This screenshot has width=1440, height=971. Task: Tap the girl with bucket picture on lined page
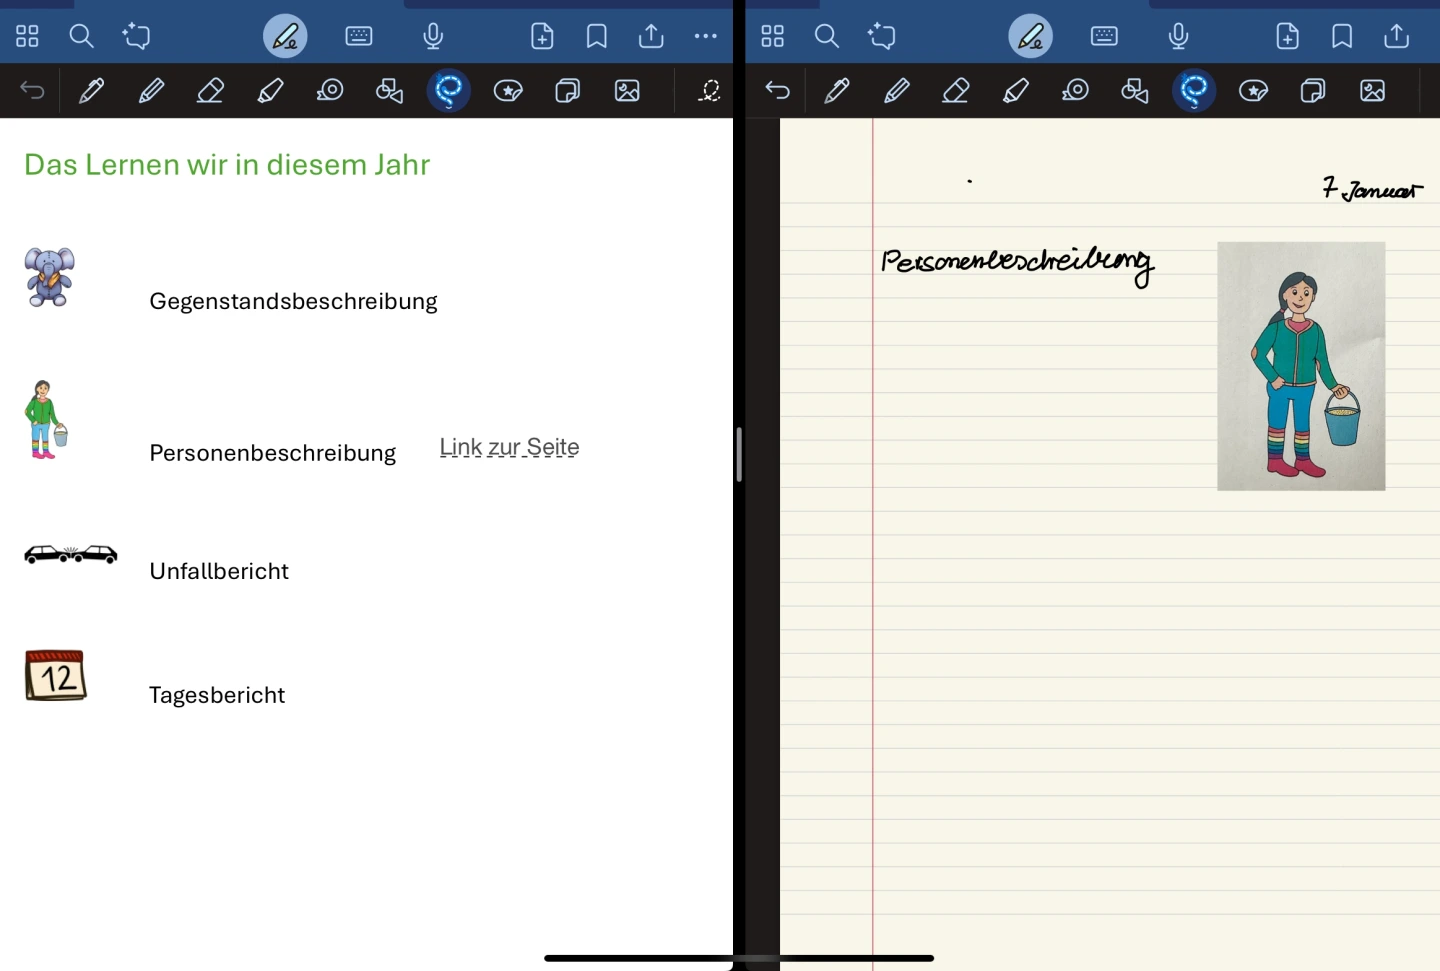(1300, 366)
